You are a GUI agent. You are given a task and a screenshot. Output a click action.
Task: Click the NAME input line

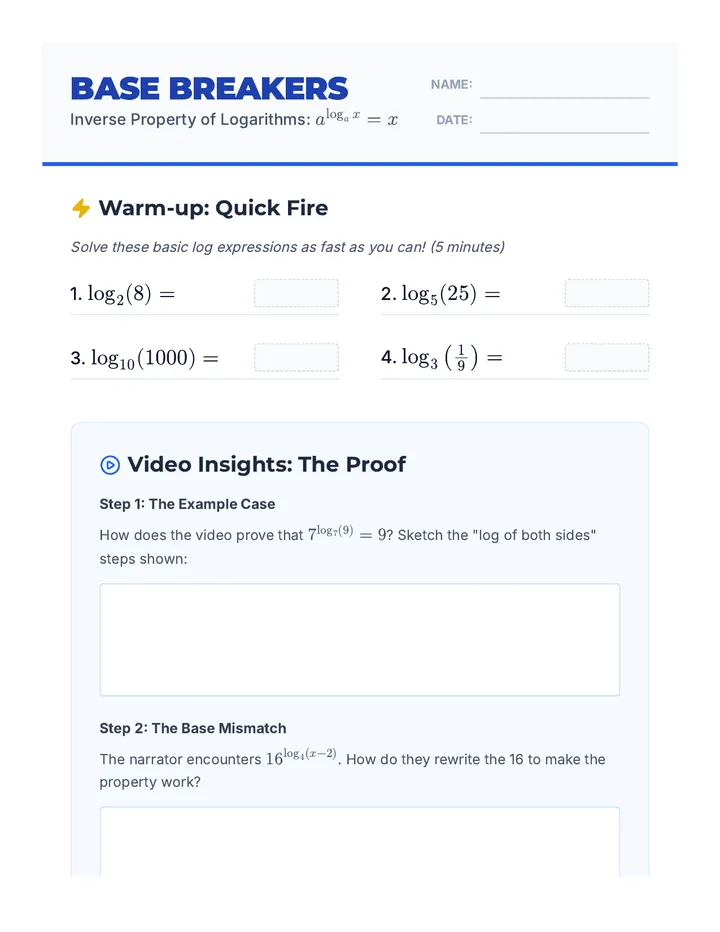(x=564, y=87)
